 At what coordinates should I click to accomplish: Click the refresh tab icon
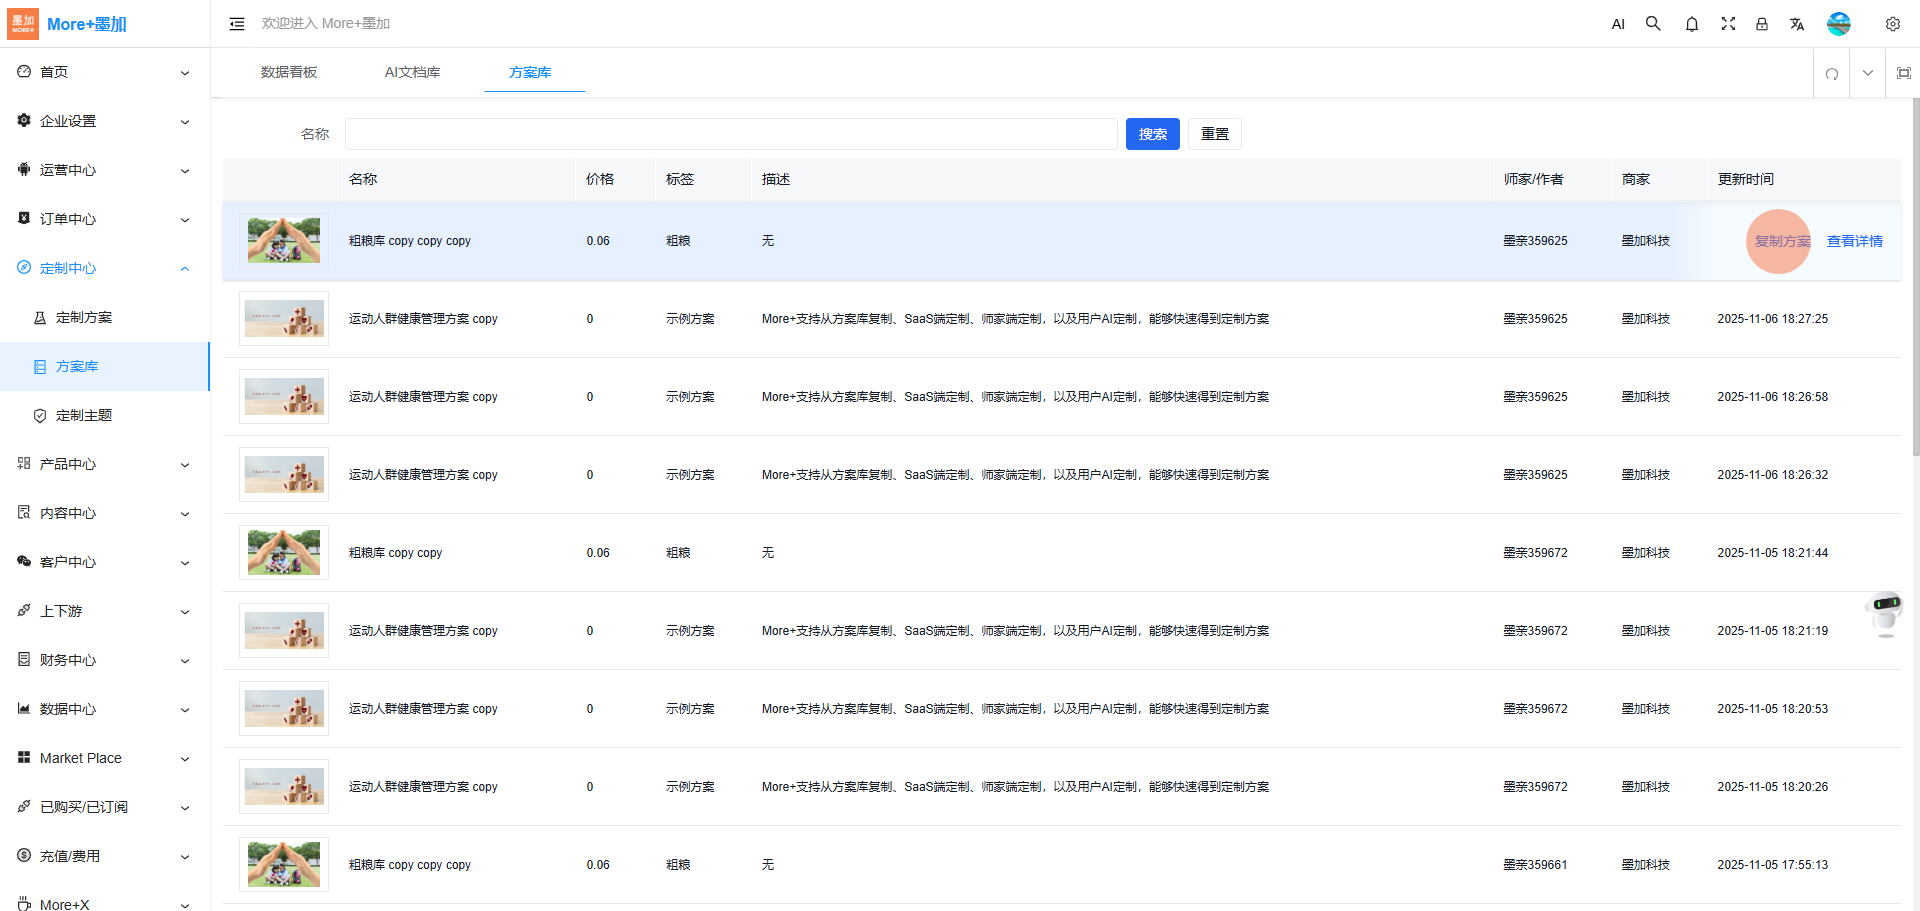point(1831,73)
